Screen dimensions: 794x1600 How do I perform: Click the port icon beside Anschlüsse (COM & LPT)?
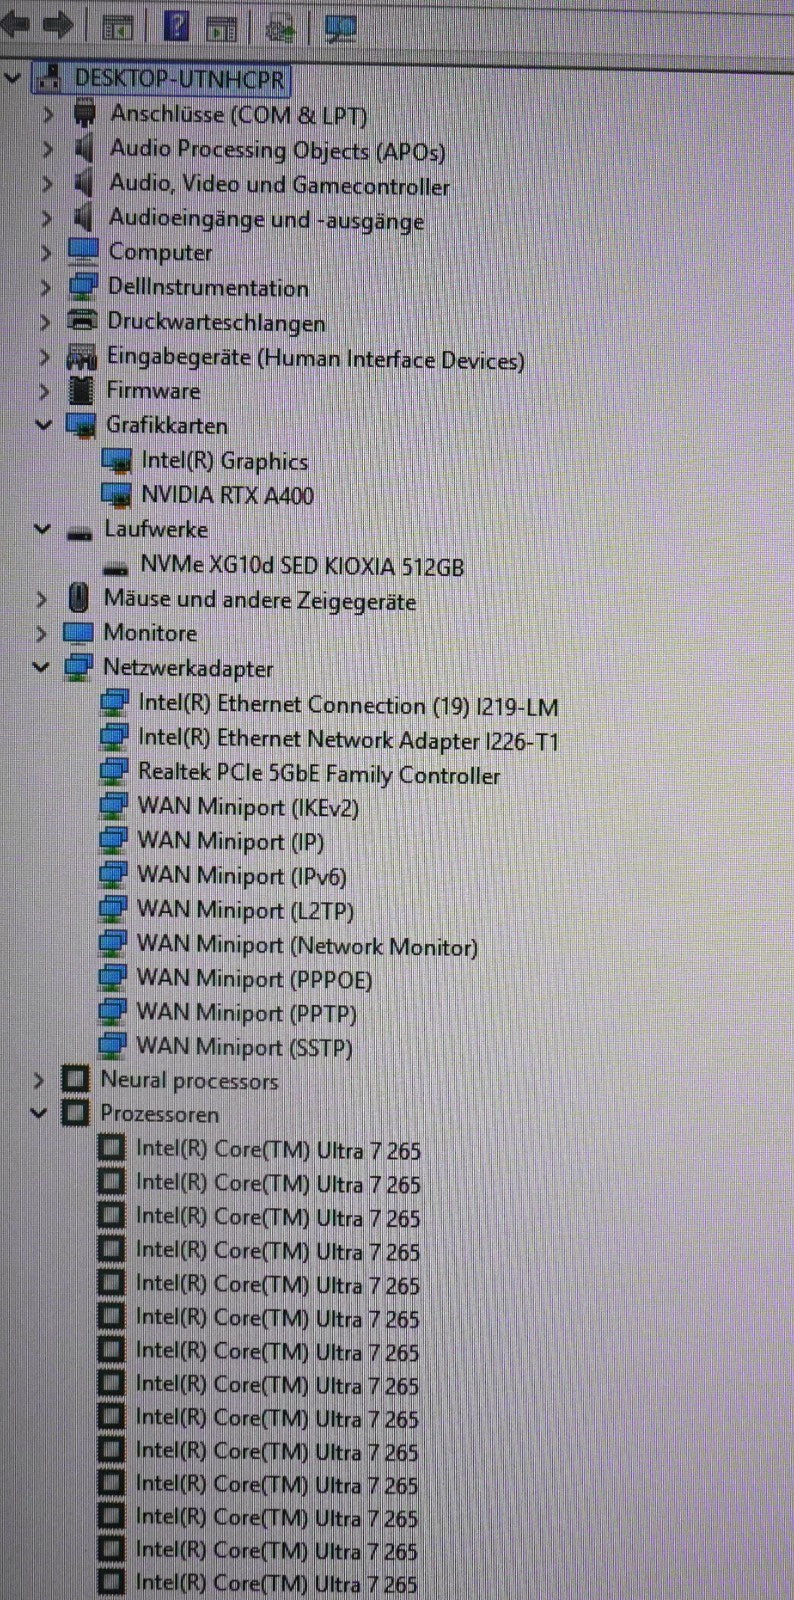[x=85, y=114]
